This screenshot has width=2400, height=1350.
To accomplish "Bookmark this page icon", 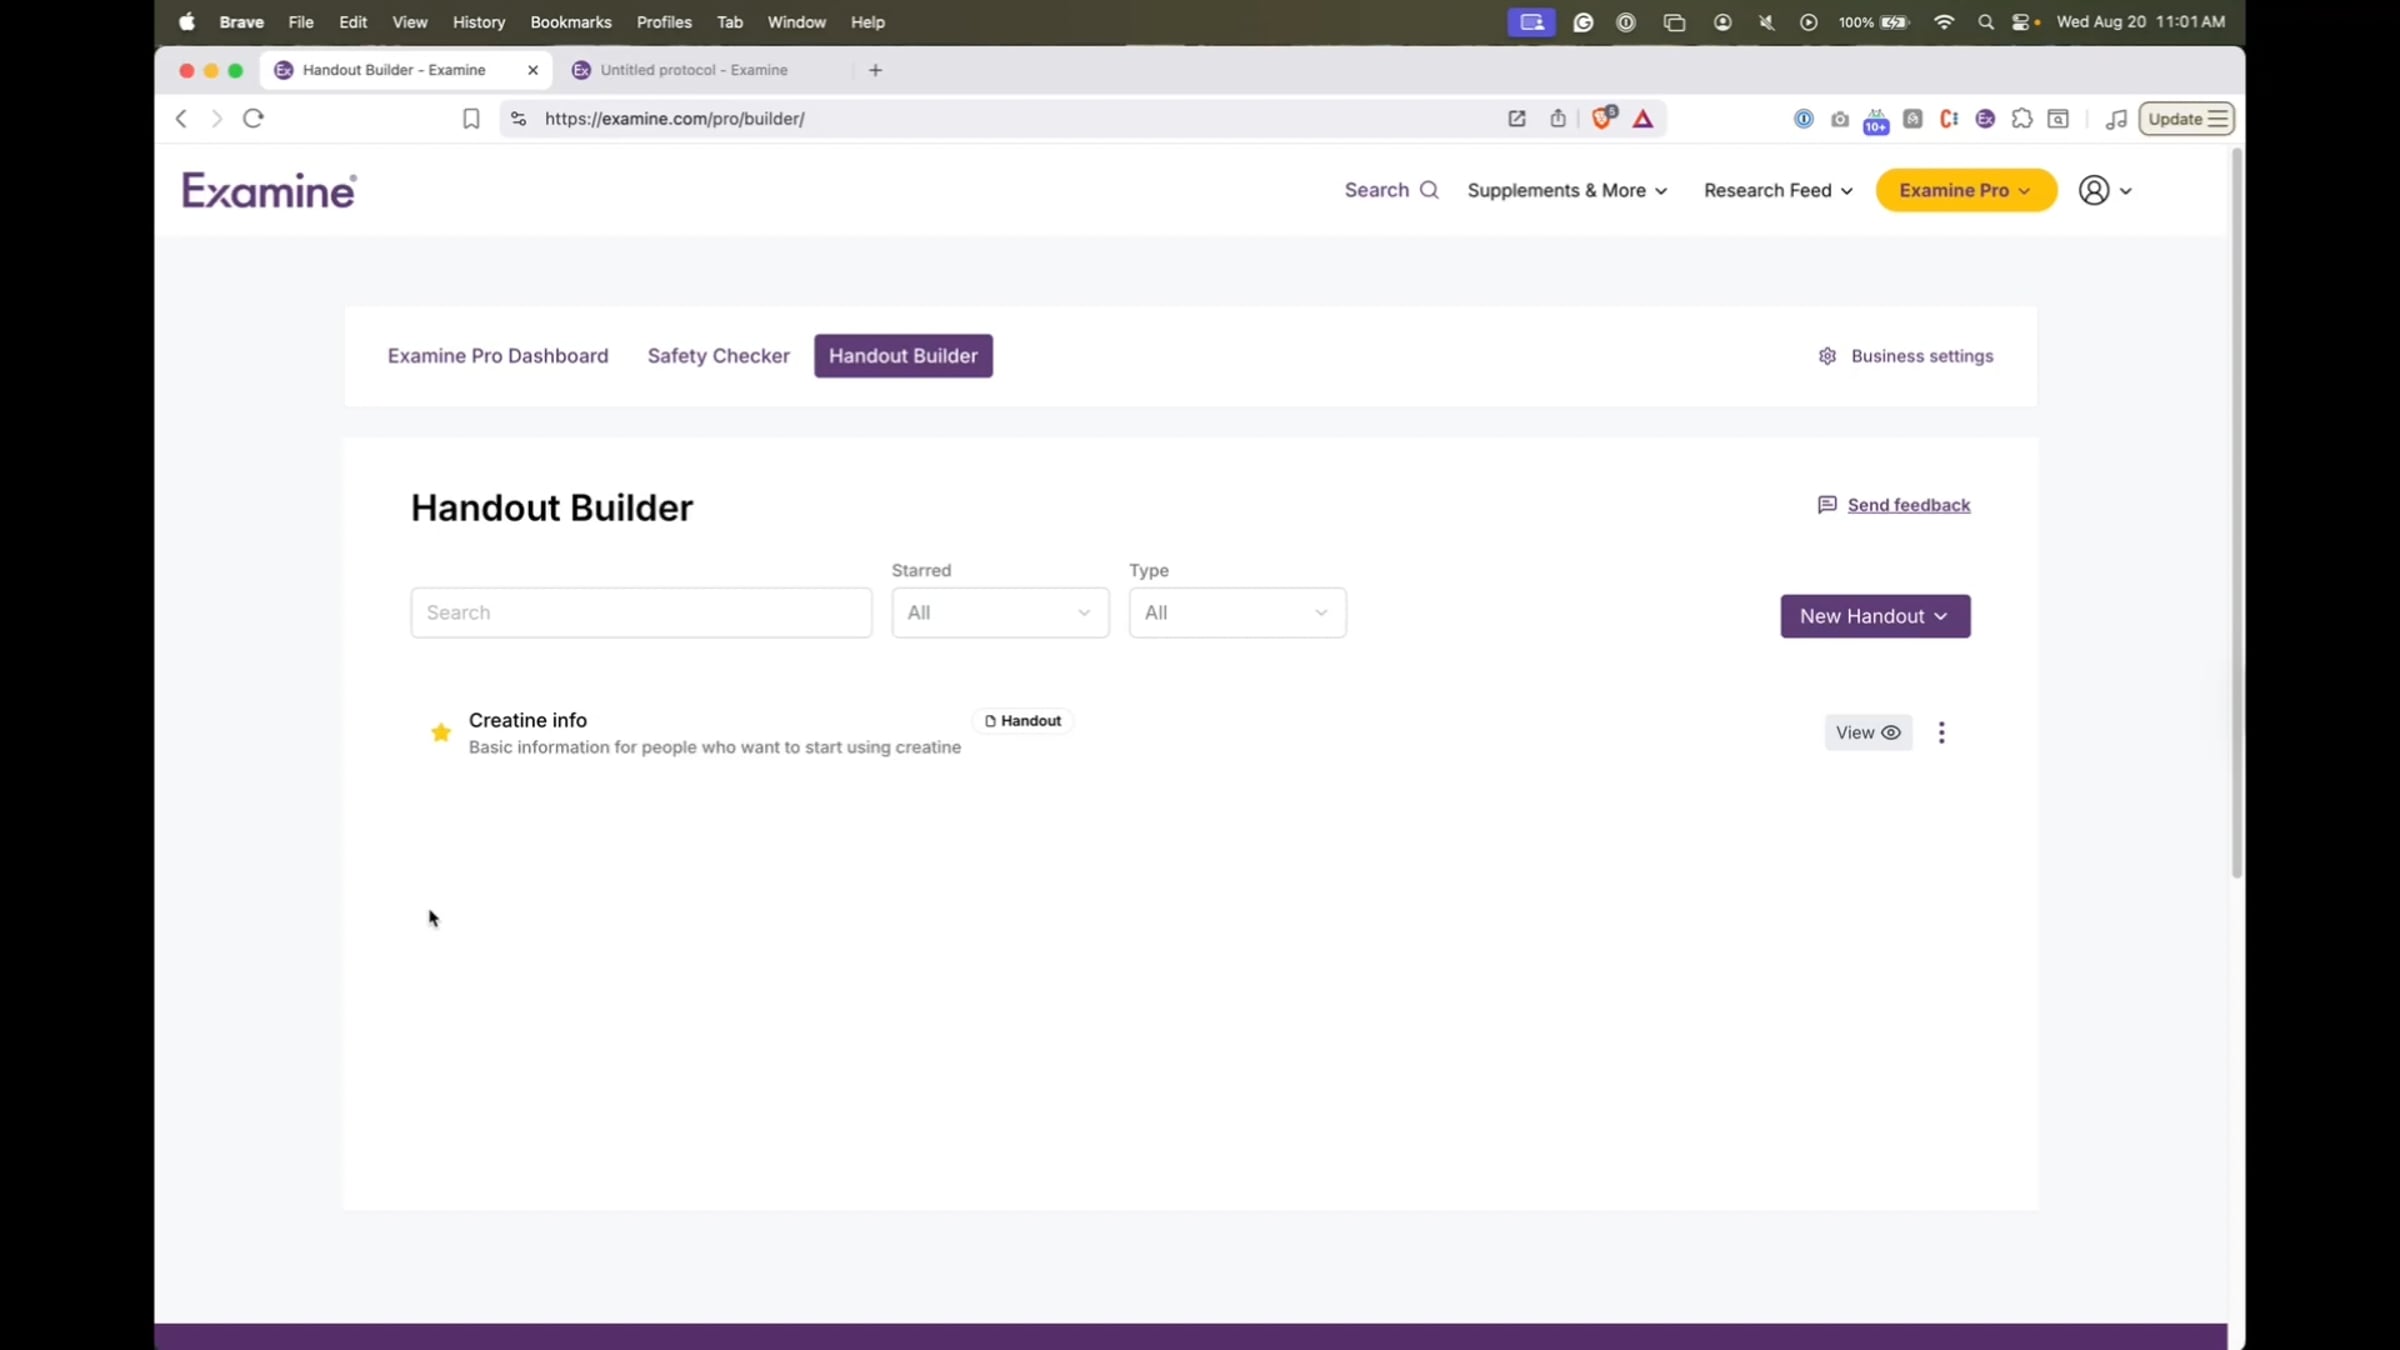I will click(471, 119).
